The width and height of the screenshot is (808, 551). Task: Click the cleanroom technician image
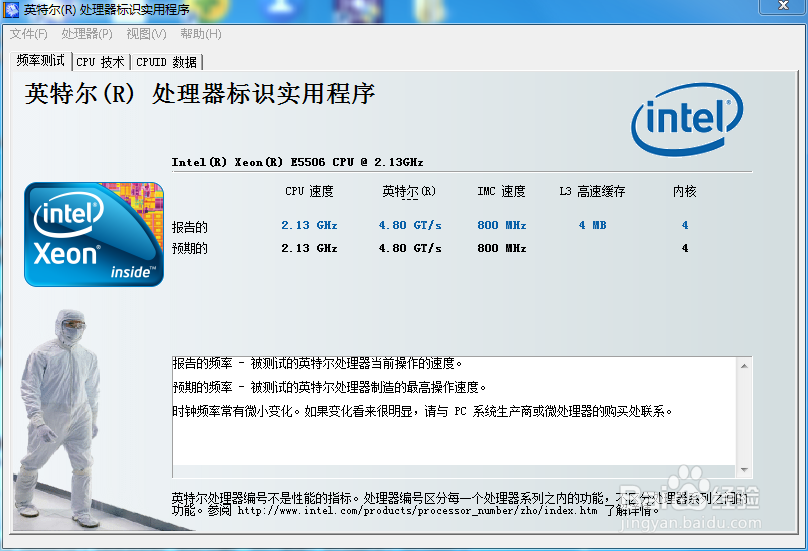click(x=61, y=419)
